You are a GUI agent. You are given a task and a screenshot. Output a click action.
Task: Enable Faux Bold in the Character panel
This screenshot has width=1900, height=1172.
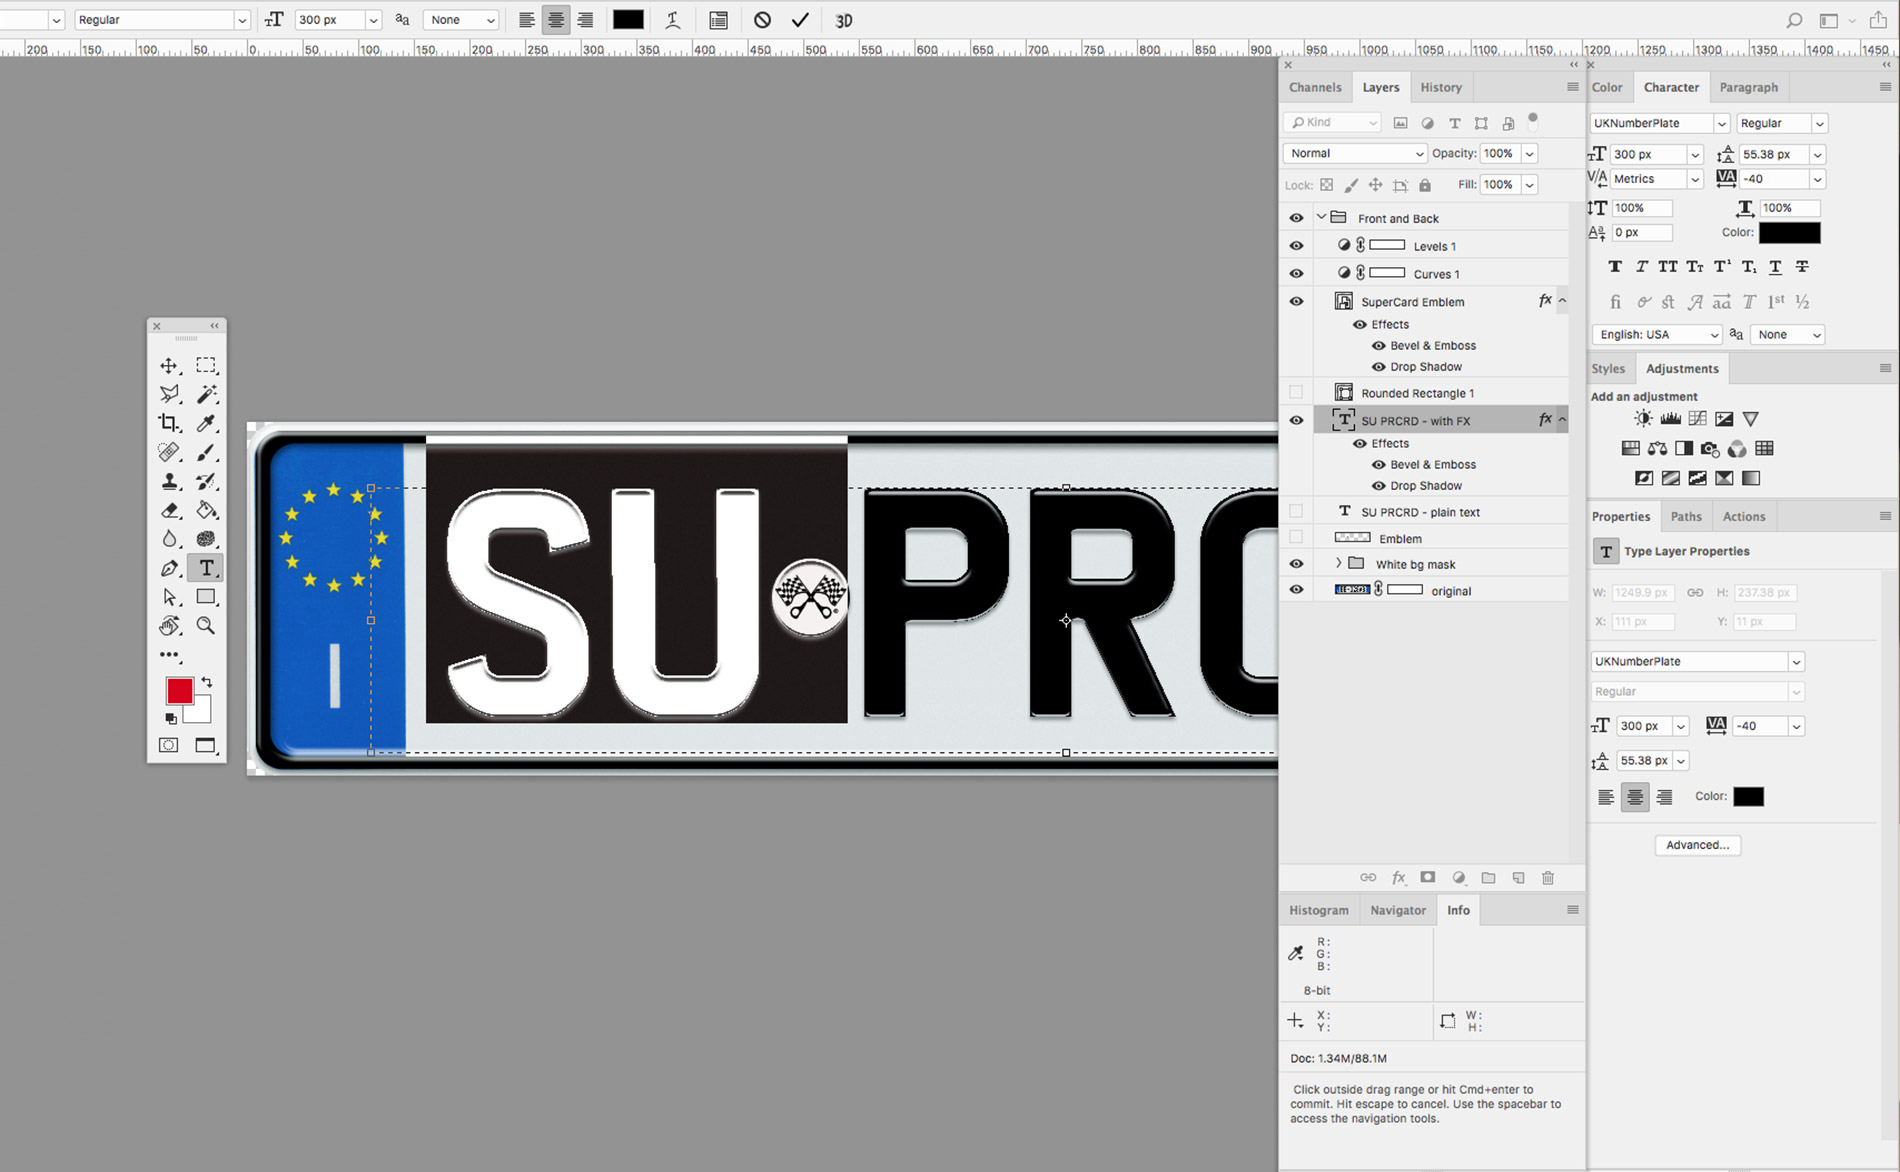pyautogui.click(x=1615, y=266)
